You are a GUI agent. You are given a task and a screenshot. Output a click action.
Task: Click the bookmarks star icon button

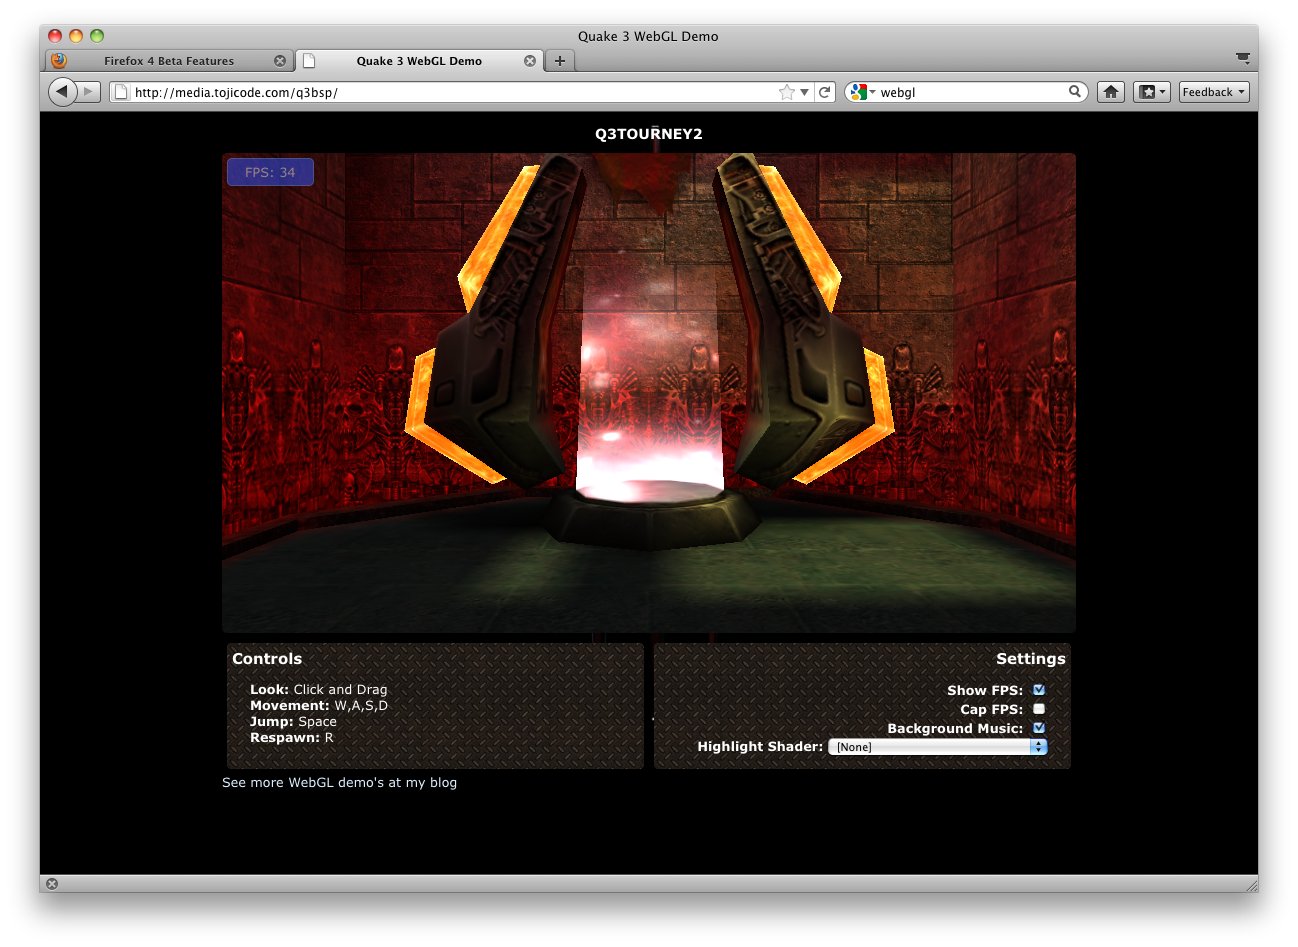click(1148, 91)
